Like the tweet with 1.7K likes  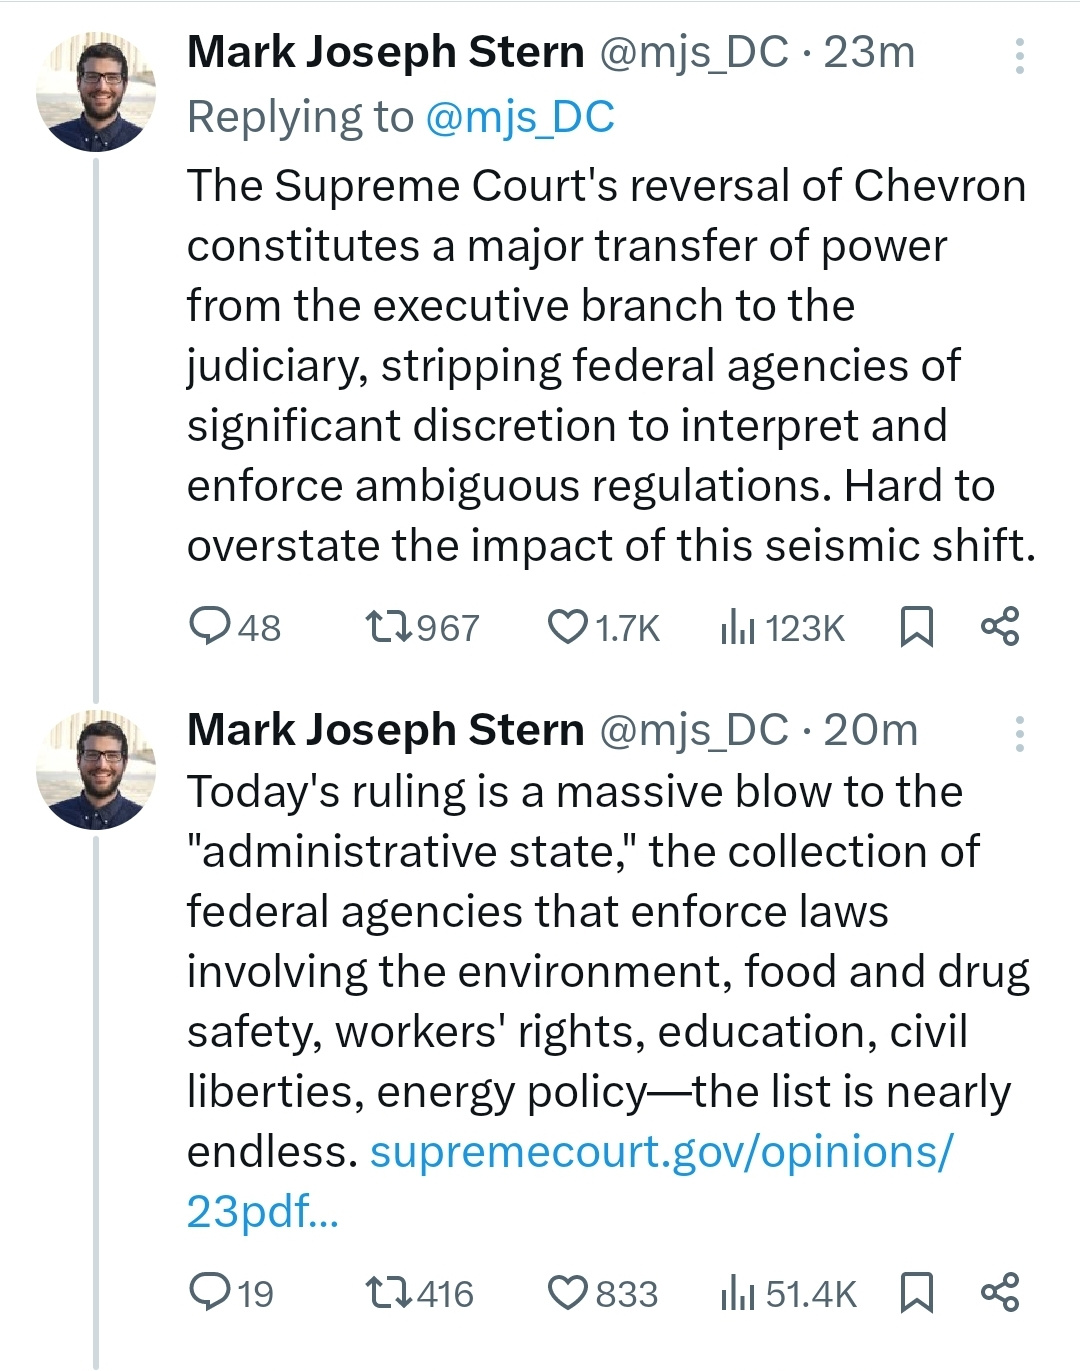click(x=568, y=627)
